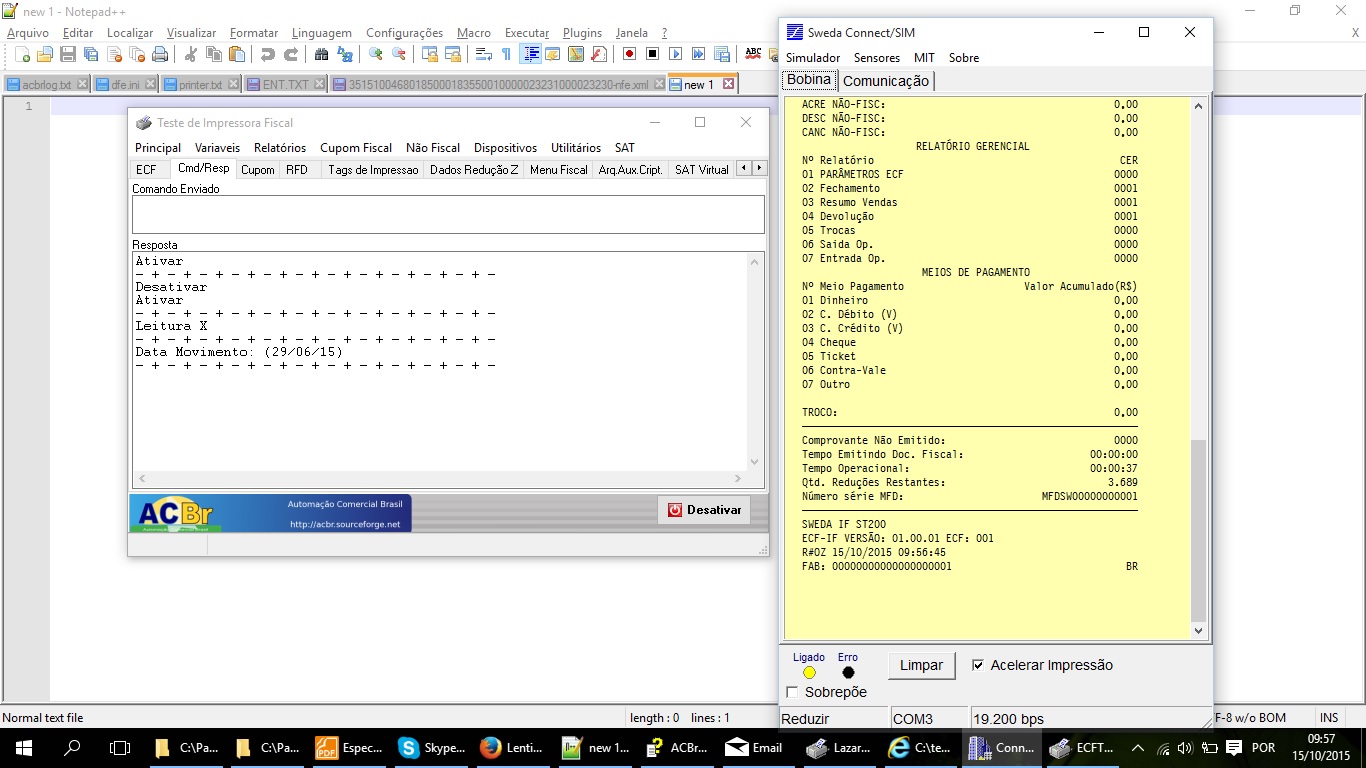Open the Dispositivos menu
This screenshot has width=1366, height=768.
tap(505, 148)
